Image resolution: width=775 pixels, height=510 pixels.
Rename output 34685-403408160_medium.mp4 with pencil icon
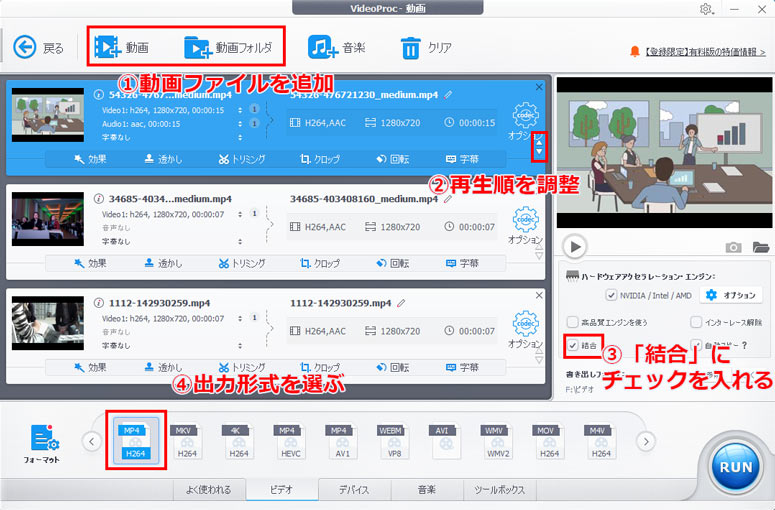pos(448,199)
